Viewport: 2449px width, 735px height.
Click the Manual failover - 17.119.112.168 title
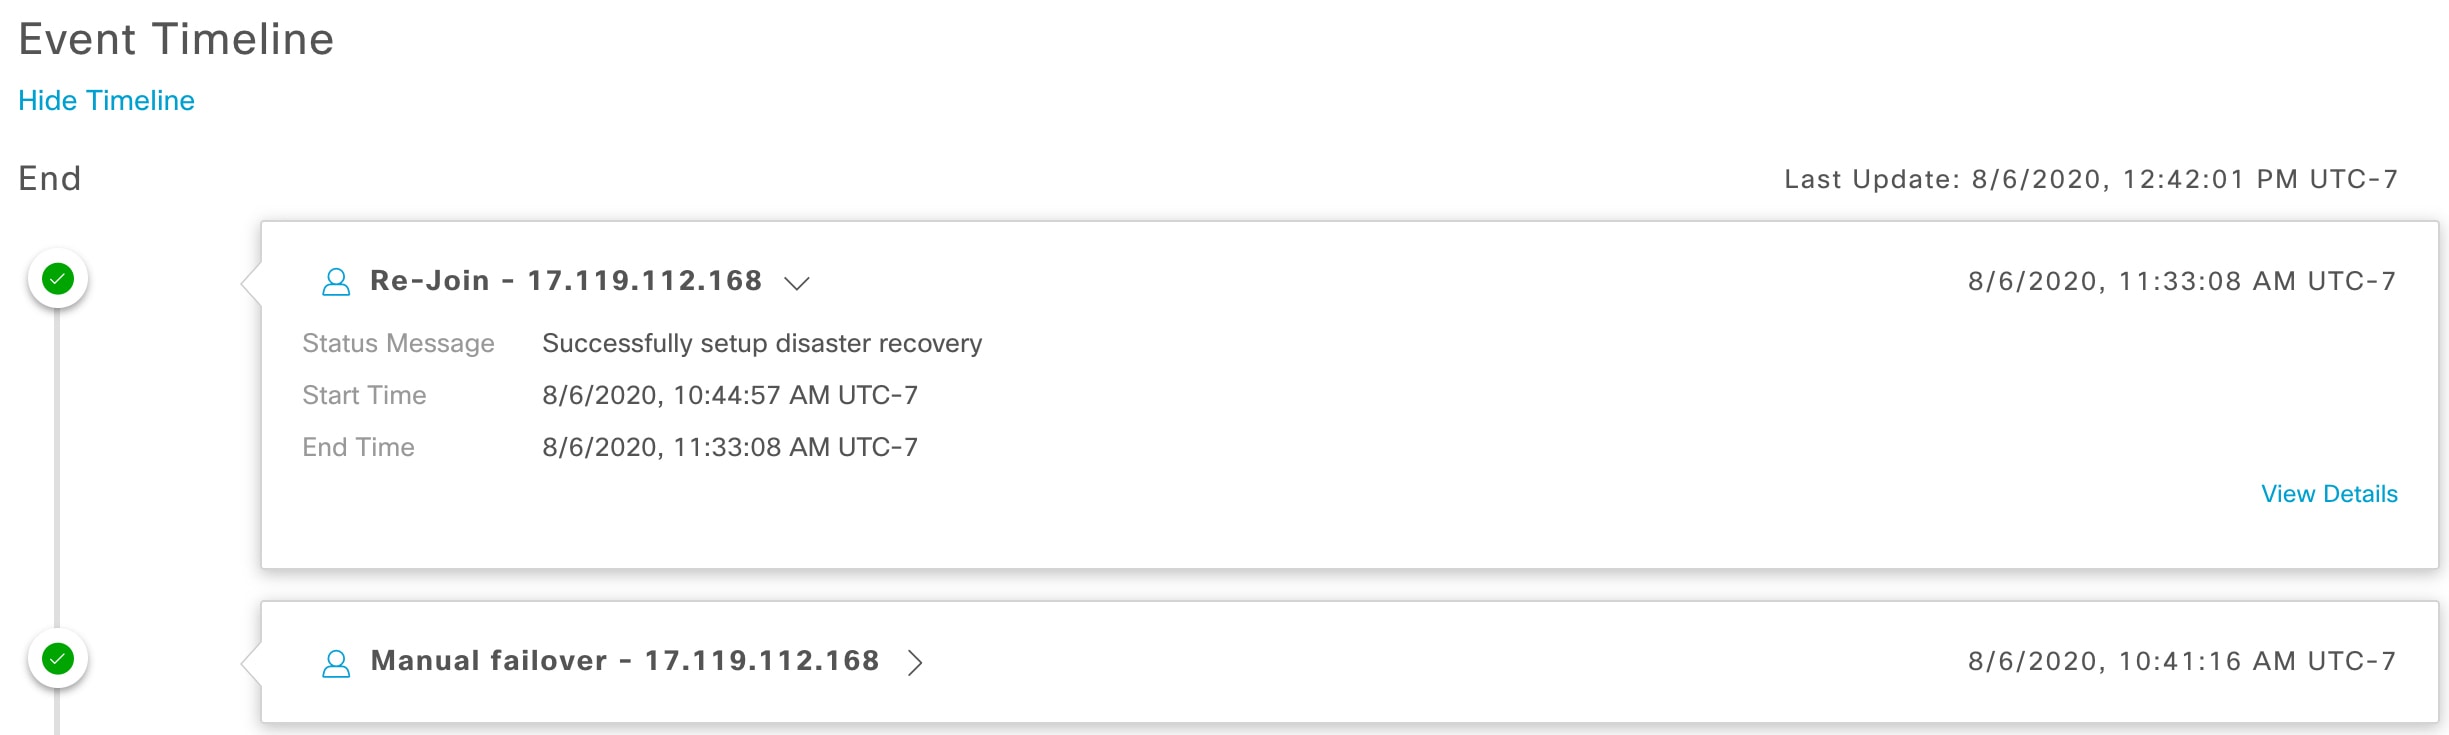(x=624, y=661)
